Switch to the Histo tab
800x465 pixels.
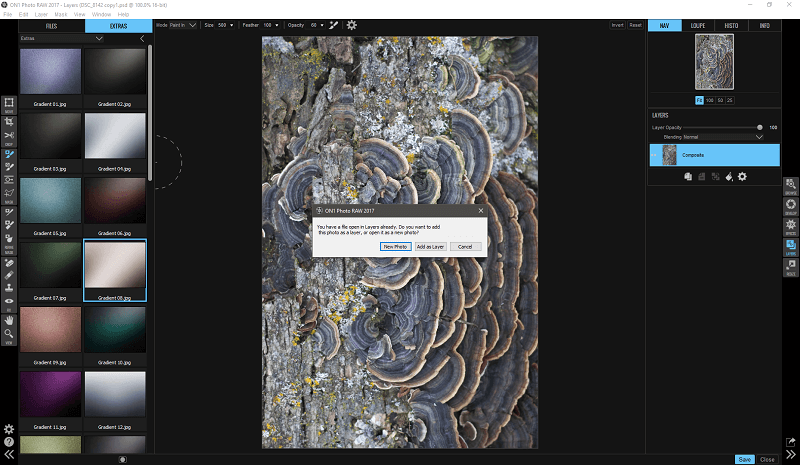click(731, 26)
